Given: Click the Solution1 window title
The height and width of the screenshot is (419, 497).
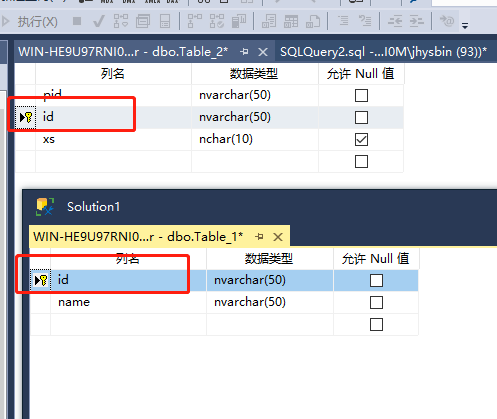Looking at the screenshot, I should [93, 207].
